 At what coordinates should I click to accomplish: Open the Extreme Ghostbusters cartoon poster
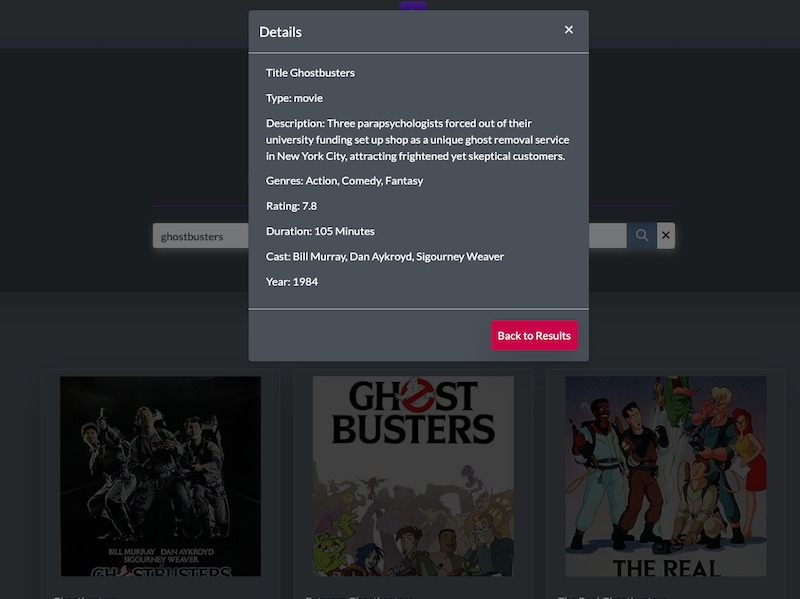coord(413,476)
